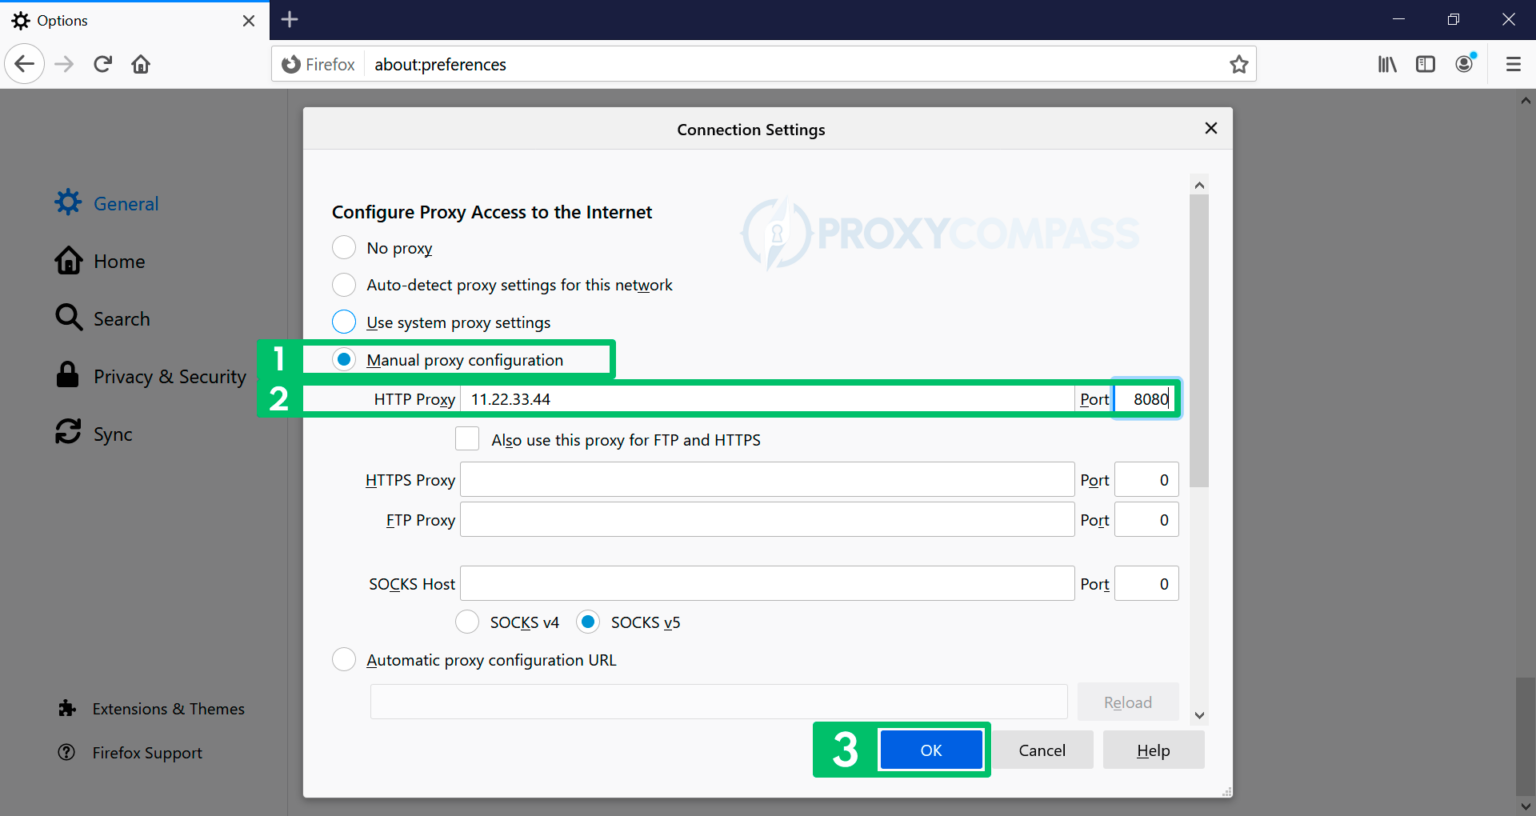This screenshot has height=816, width=1536.
Task: Open the Sync settings section
Action: (x=110, y=433)
